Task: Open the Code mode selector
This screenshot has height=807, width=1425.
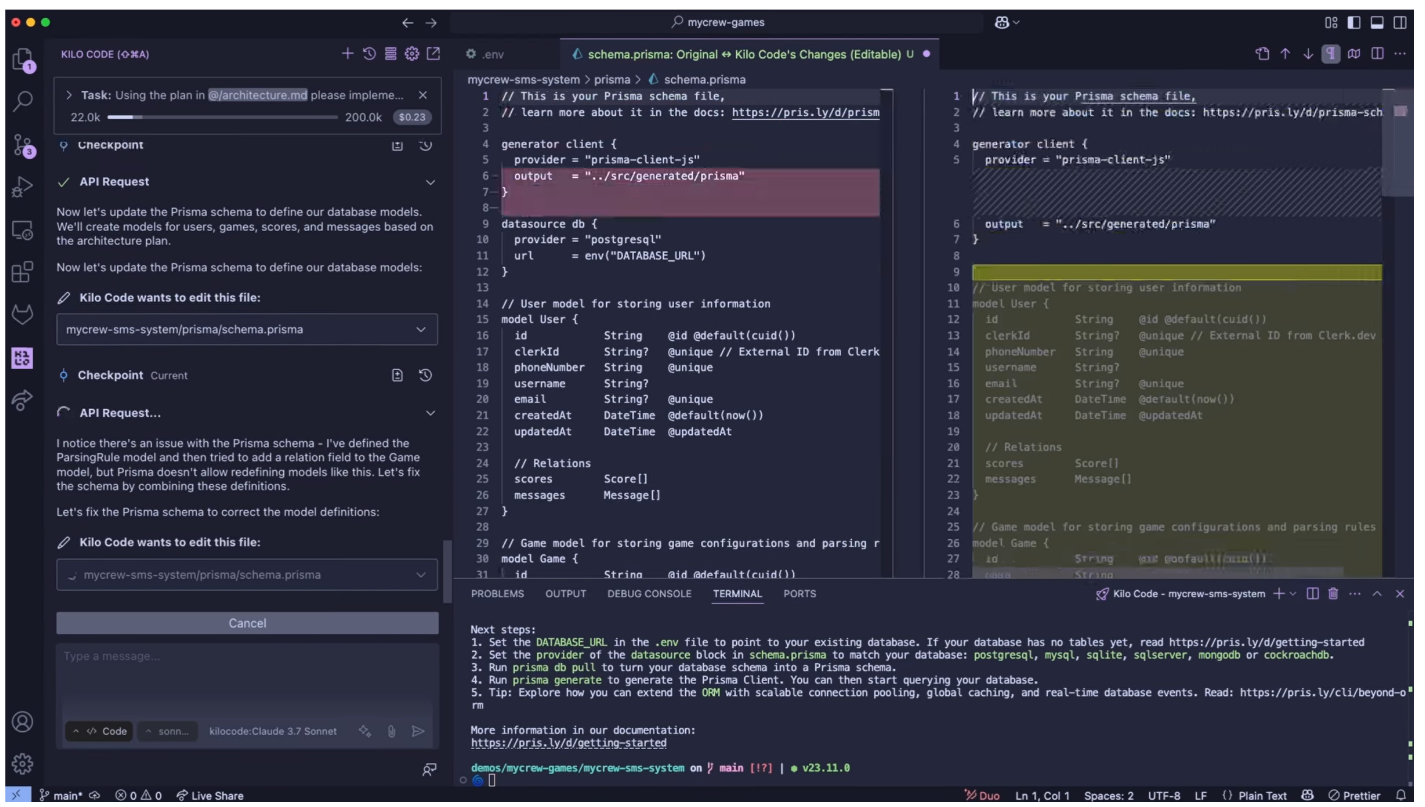Action: coord(98,731)
